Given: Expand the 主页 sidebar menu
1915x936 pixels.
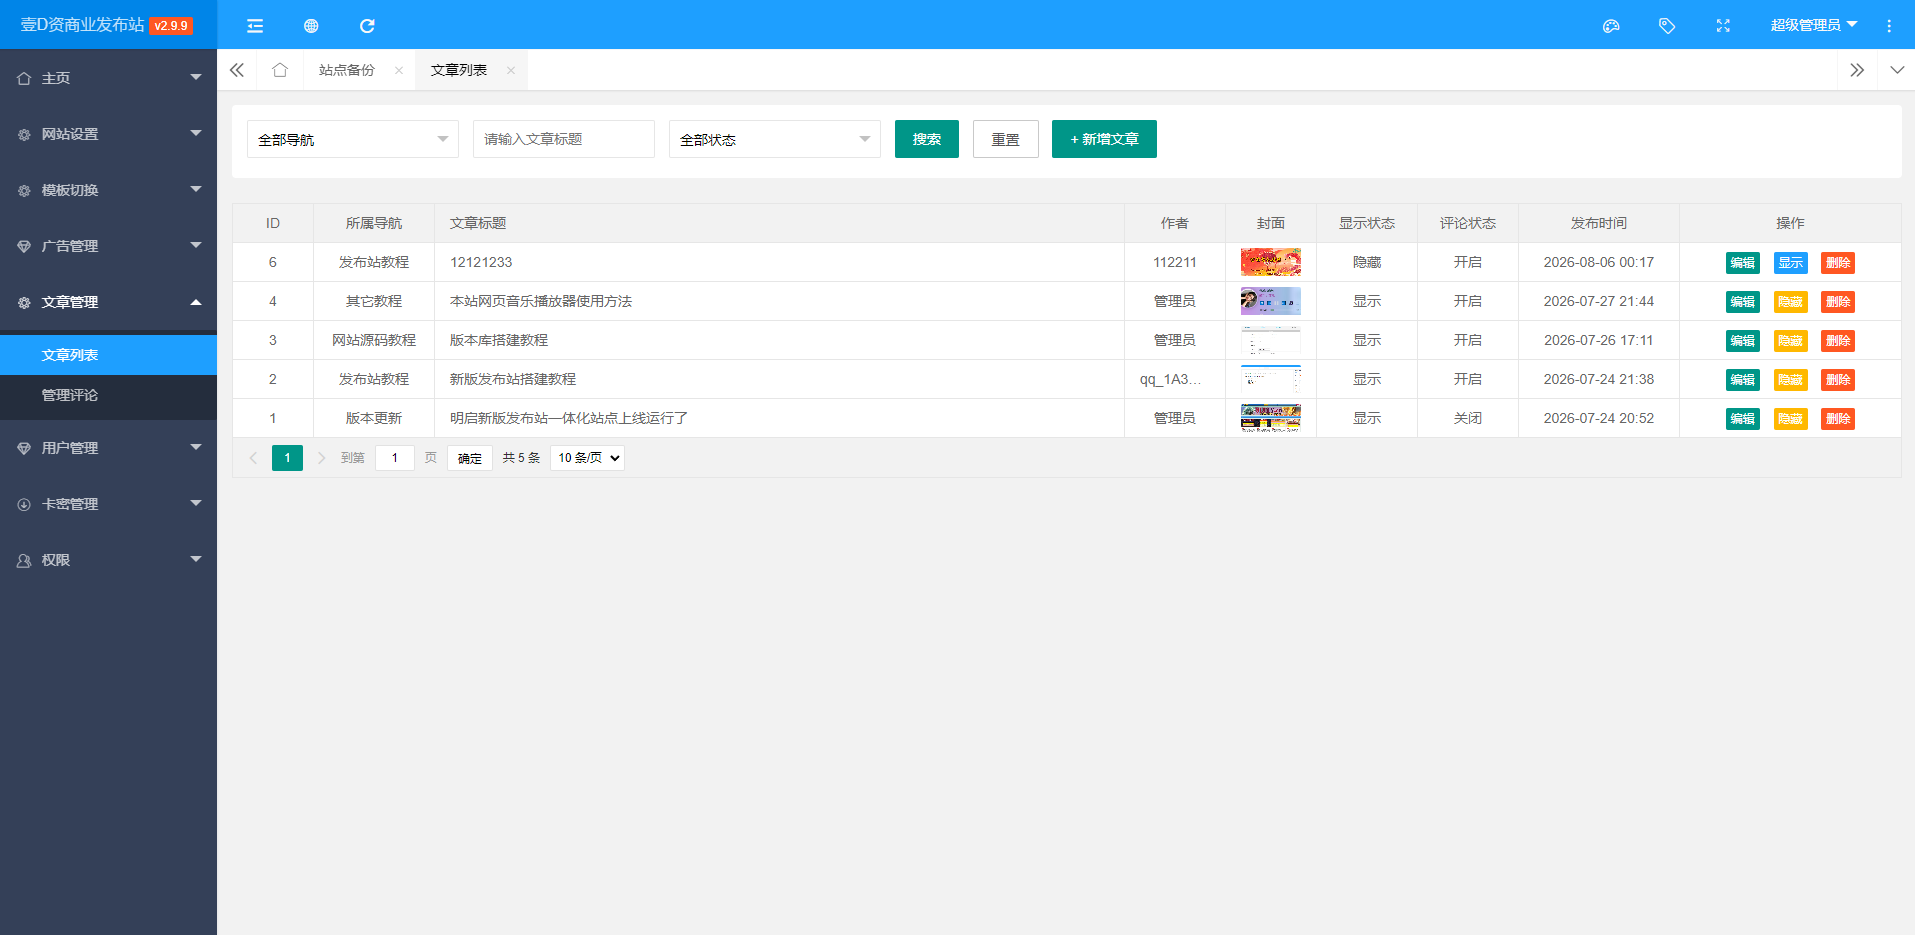Looking at the screenshot, I should [108, 78].
